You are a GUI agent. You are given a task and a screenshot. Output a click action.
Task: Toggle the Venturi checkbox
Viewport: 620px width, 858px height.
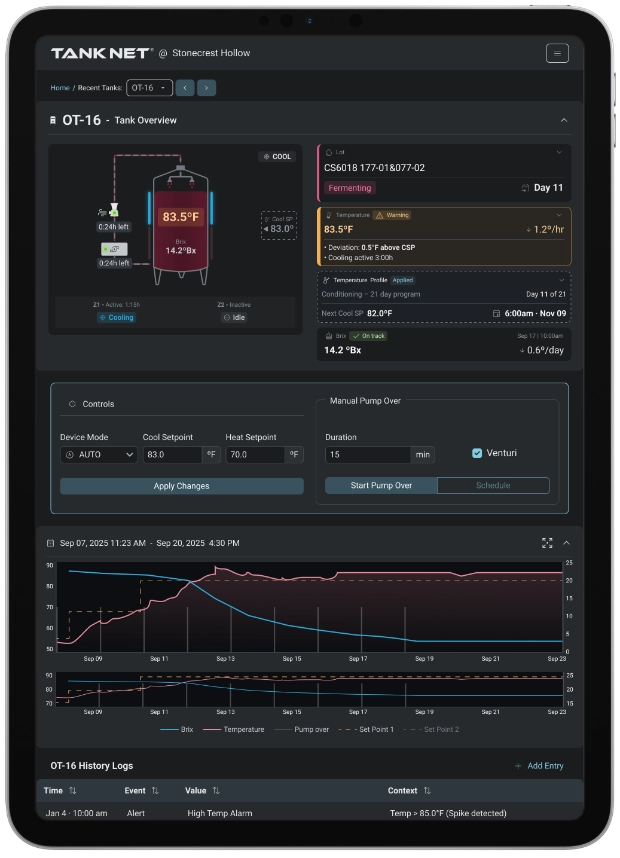click(477, 453)
